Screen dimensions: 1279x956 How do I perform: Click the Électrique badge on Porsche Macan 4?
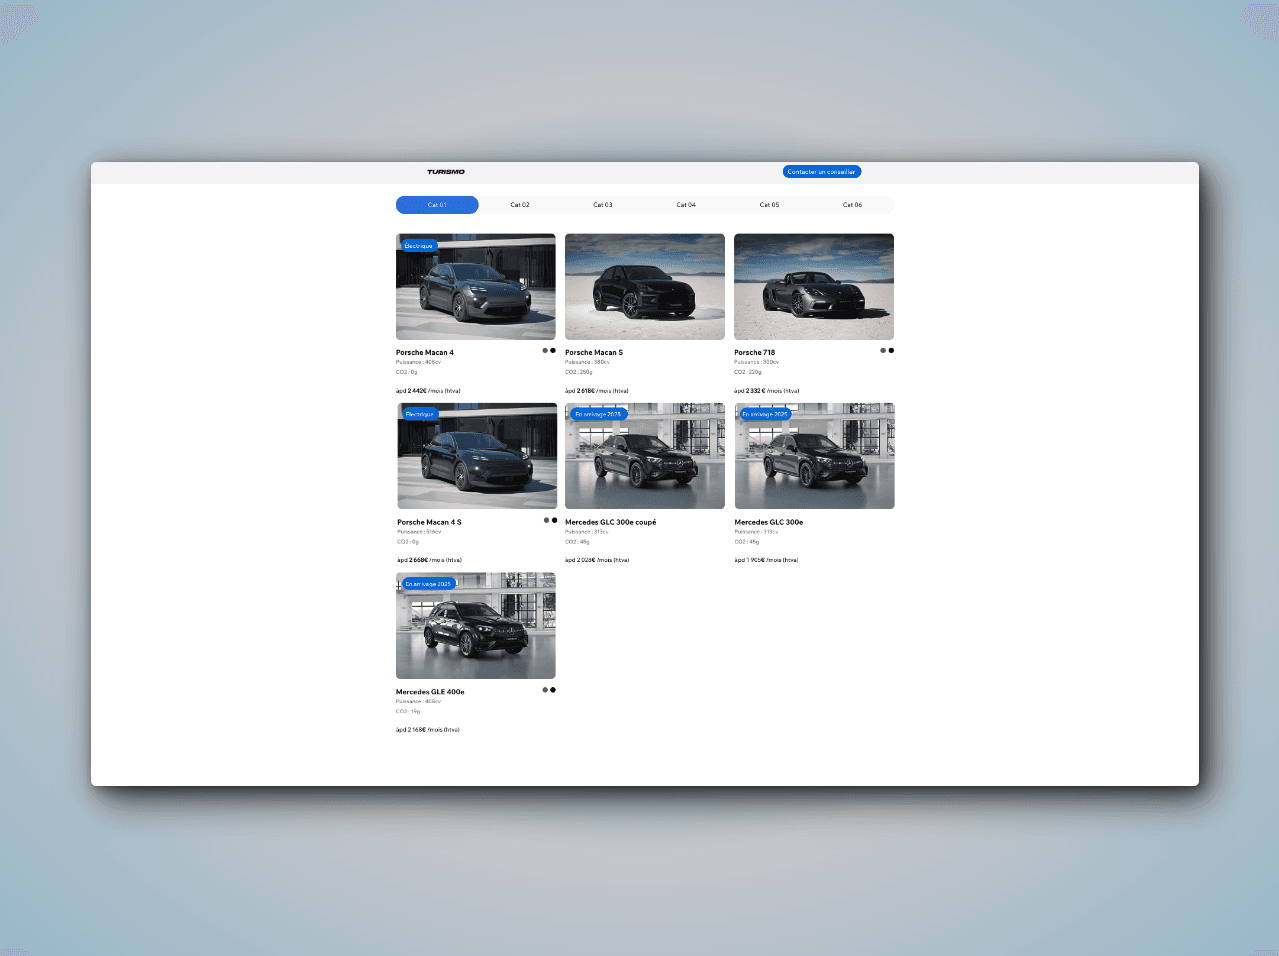click(419, 246)
